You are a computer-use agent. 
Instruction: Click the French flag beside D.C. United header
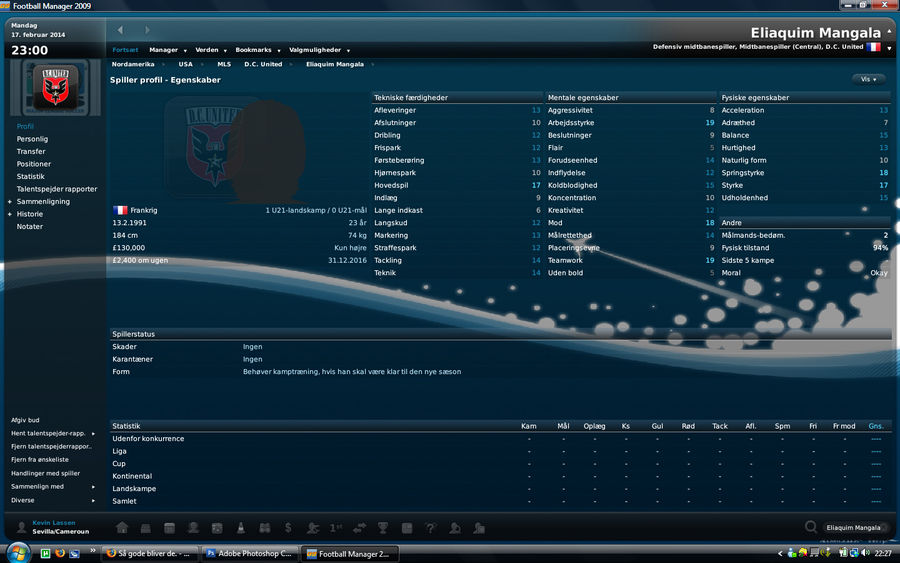click(x=873, y=47)
